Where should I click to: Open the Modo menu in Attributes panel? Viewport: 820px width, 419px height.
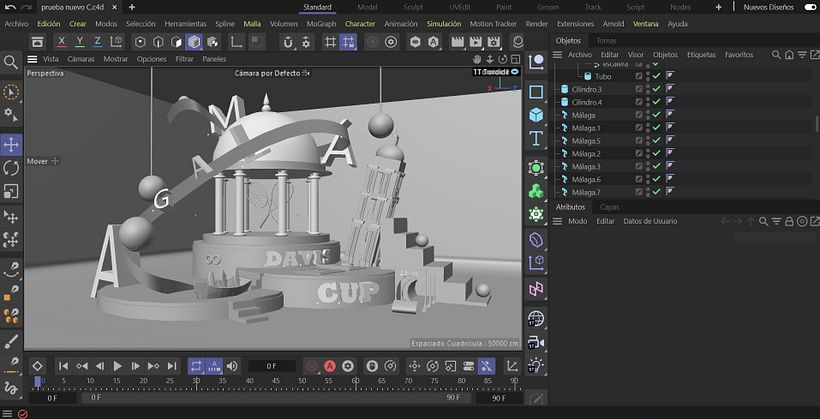pyautogui.click(x=577, y=221)
